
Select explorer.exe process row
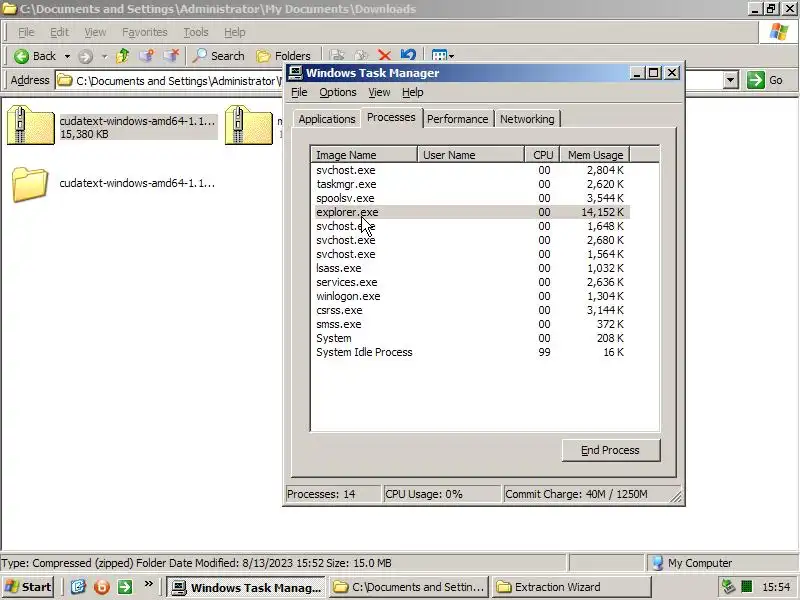470,212
